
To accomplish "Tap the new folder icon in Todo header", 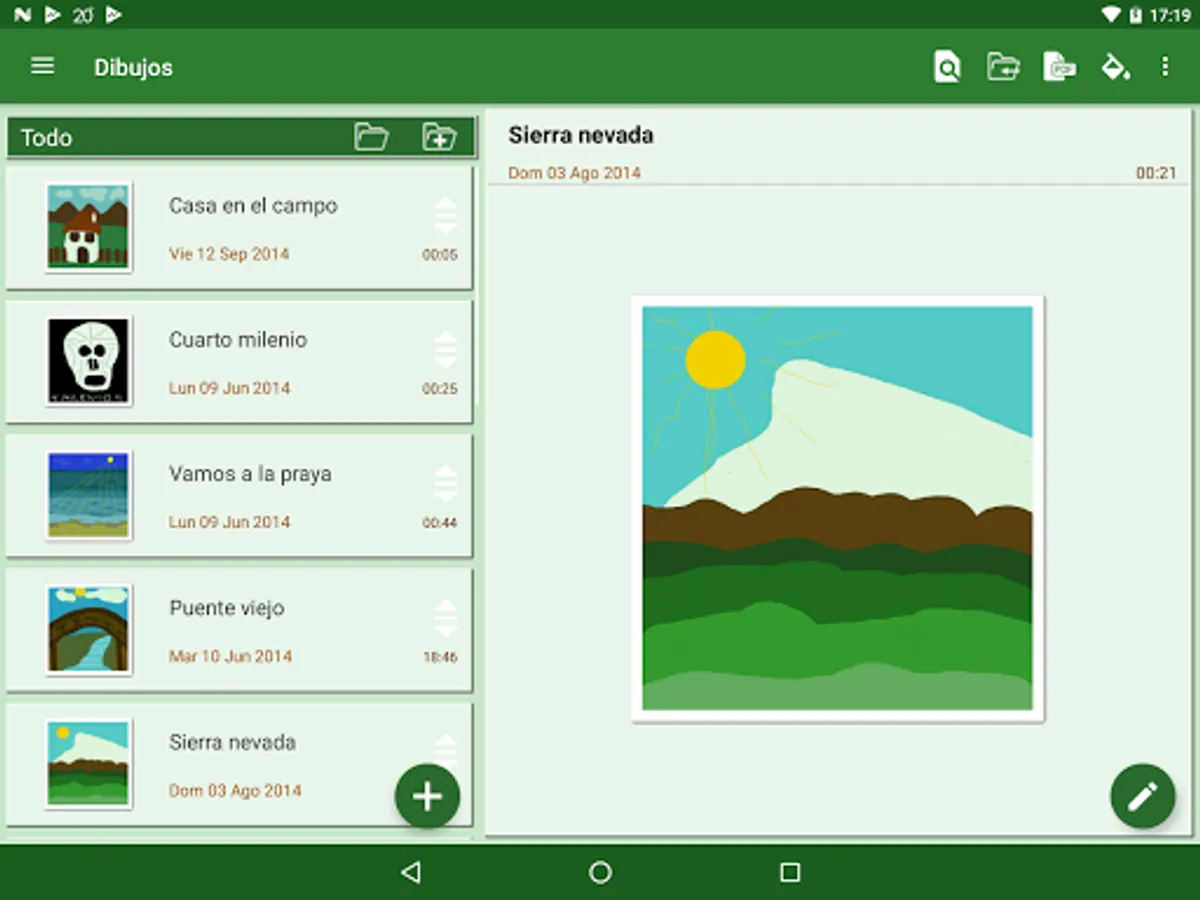I will pos(439,137).
